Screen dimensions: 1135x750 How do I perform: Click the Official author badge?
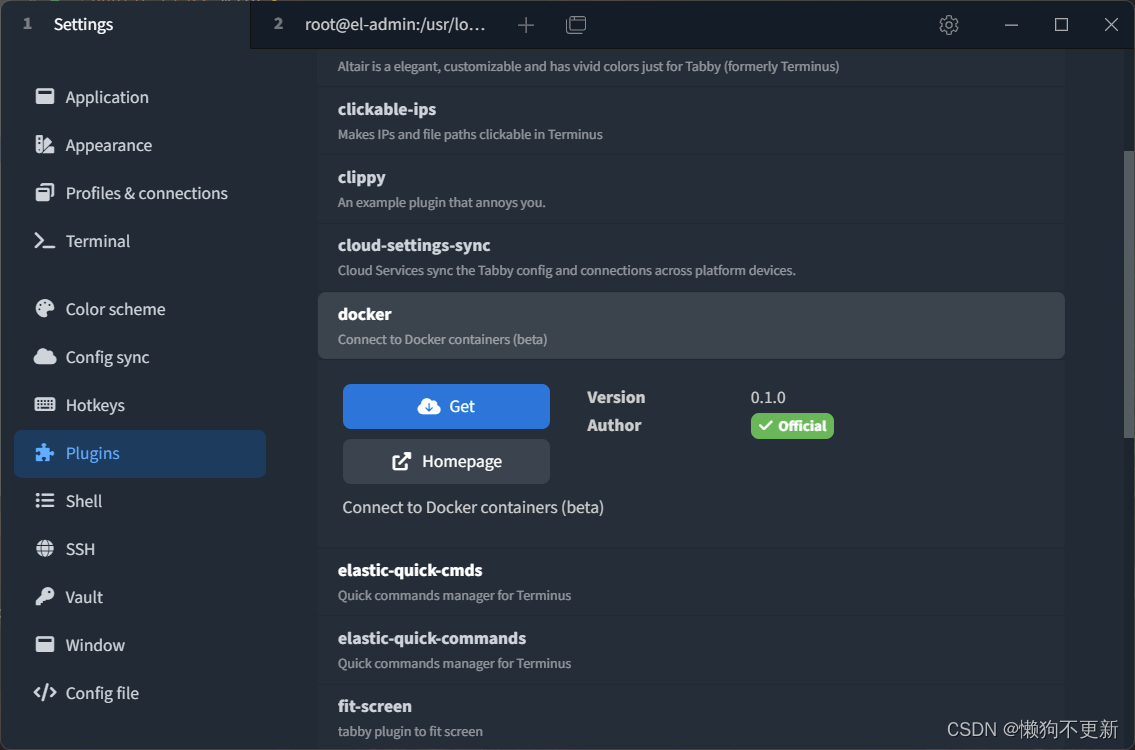click(x=792, y=426)
